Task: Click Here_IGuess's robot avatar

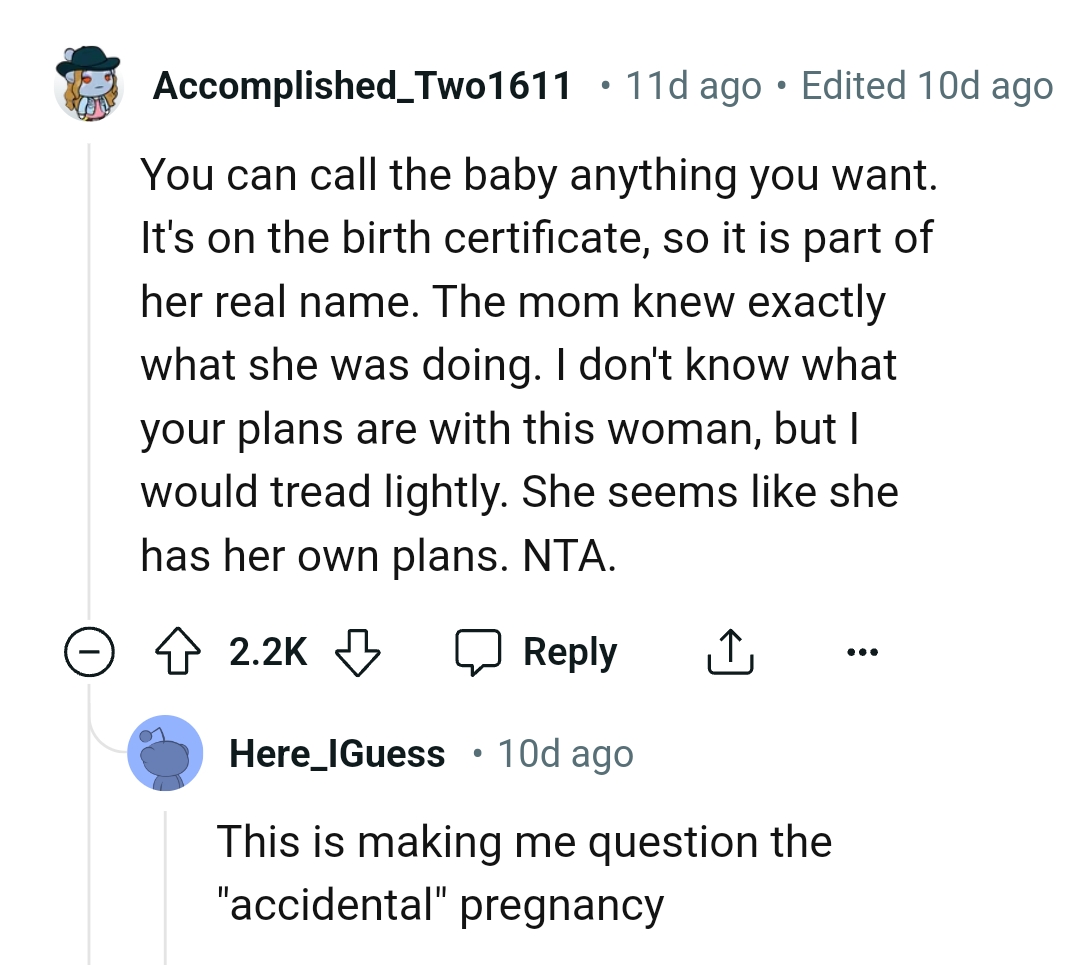Action: pos(166,753)
